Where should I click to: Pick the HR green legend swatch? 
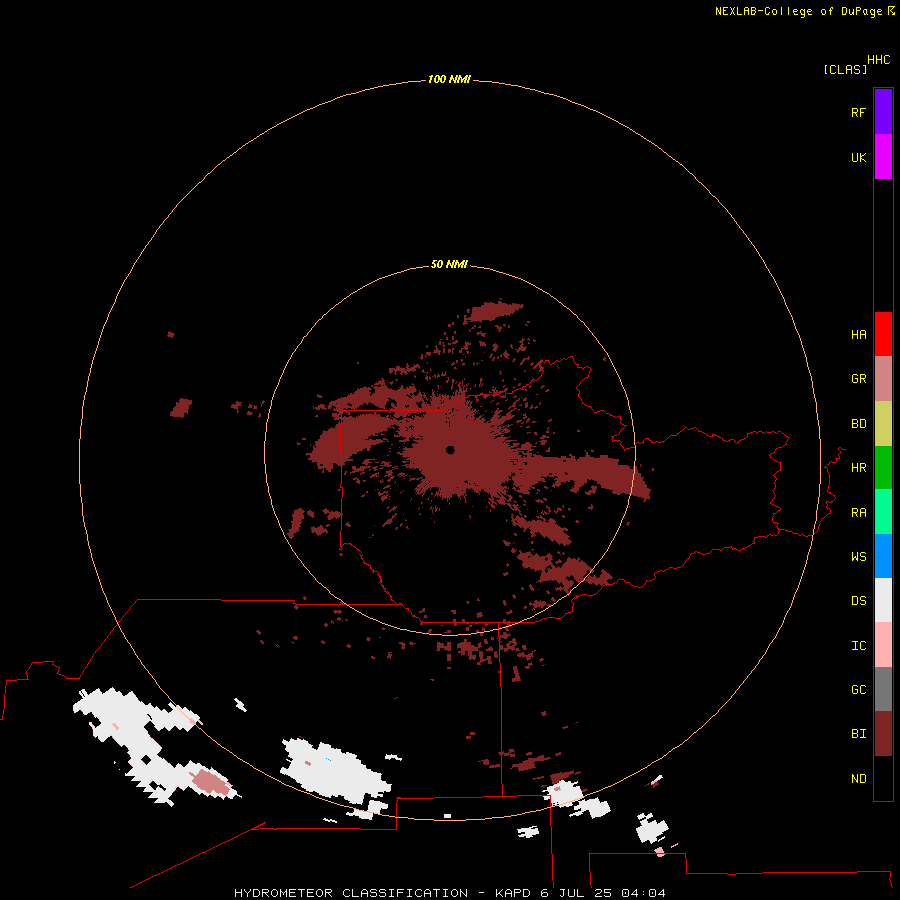pyautogui.click(x=883, y=468)
